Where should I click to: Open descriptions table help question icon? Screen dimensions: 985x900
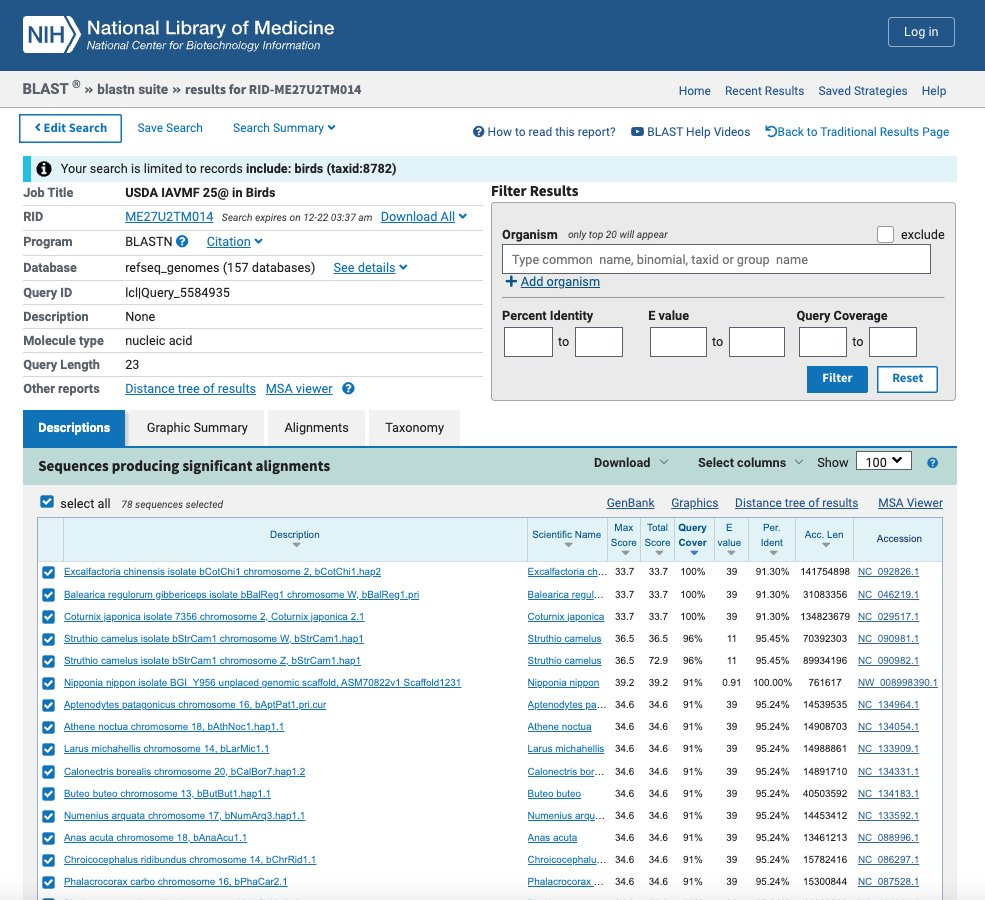point(932,463)
